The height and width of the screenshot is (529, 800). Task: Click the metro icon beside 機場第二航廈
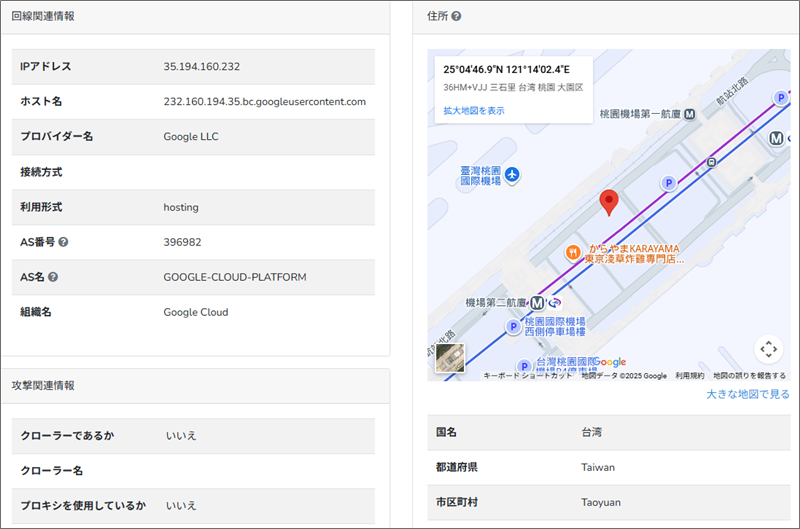pyautogui.click(x=538, y=302)
